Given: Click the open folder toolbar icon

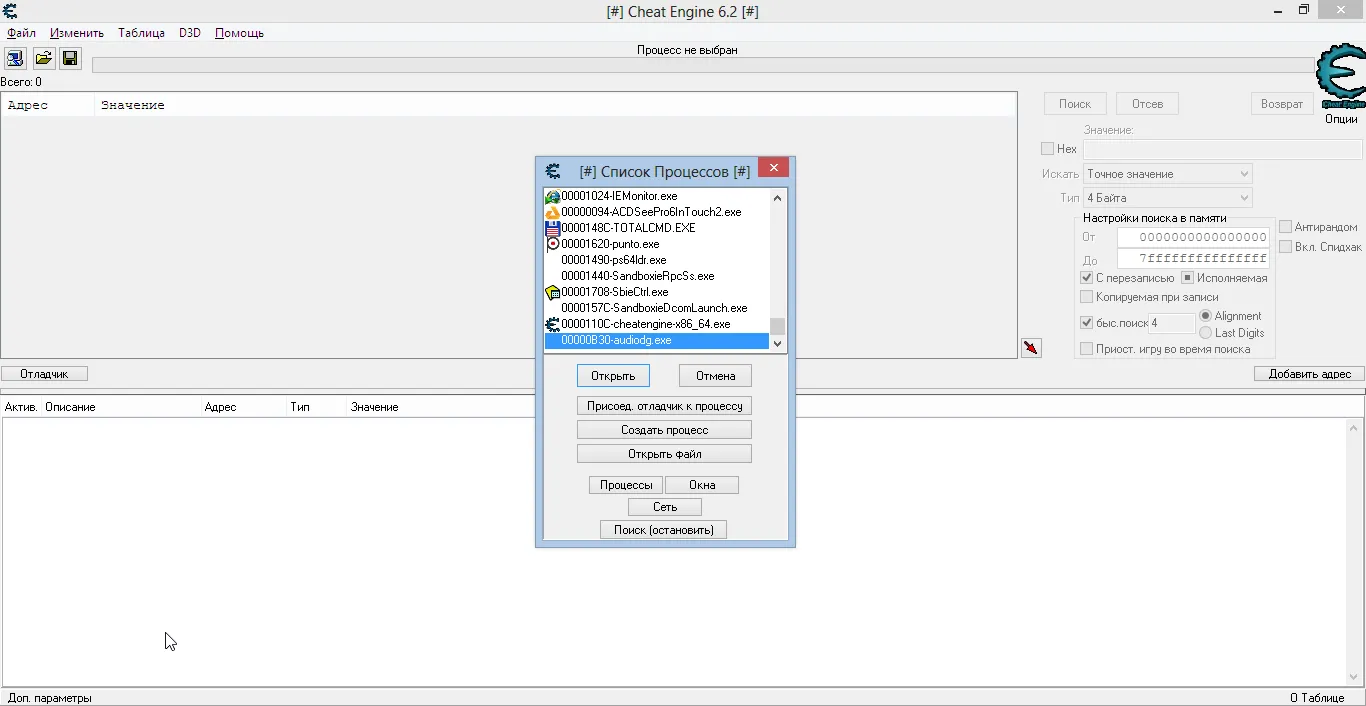Looking at the screenshot, I should click(x=43, y=58).
